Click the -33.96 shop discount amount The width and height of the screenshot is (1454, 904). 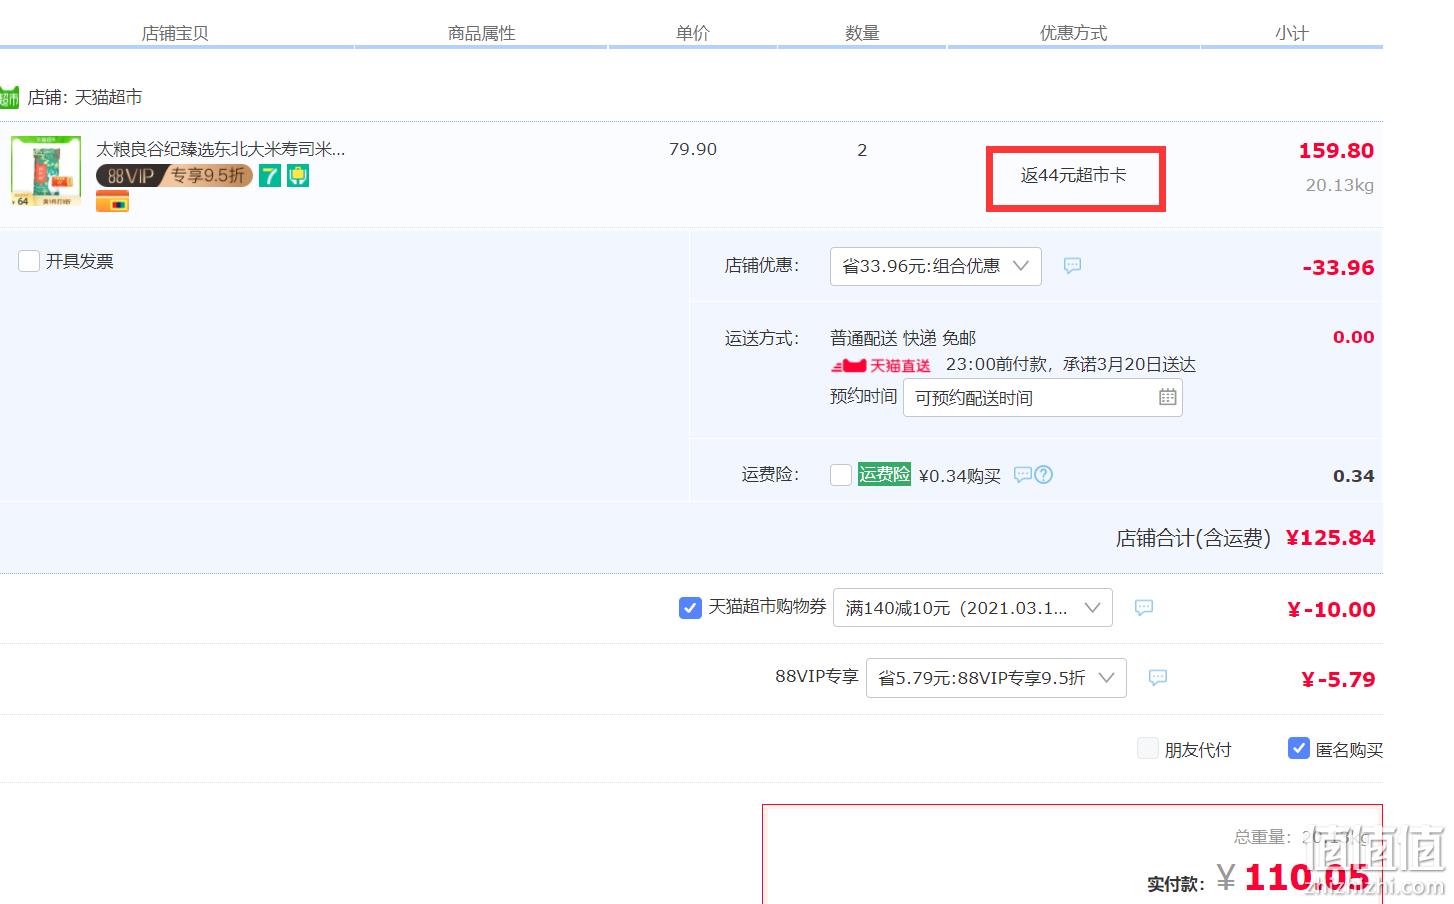1338,268
